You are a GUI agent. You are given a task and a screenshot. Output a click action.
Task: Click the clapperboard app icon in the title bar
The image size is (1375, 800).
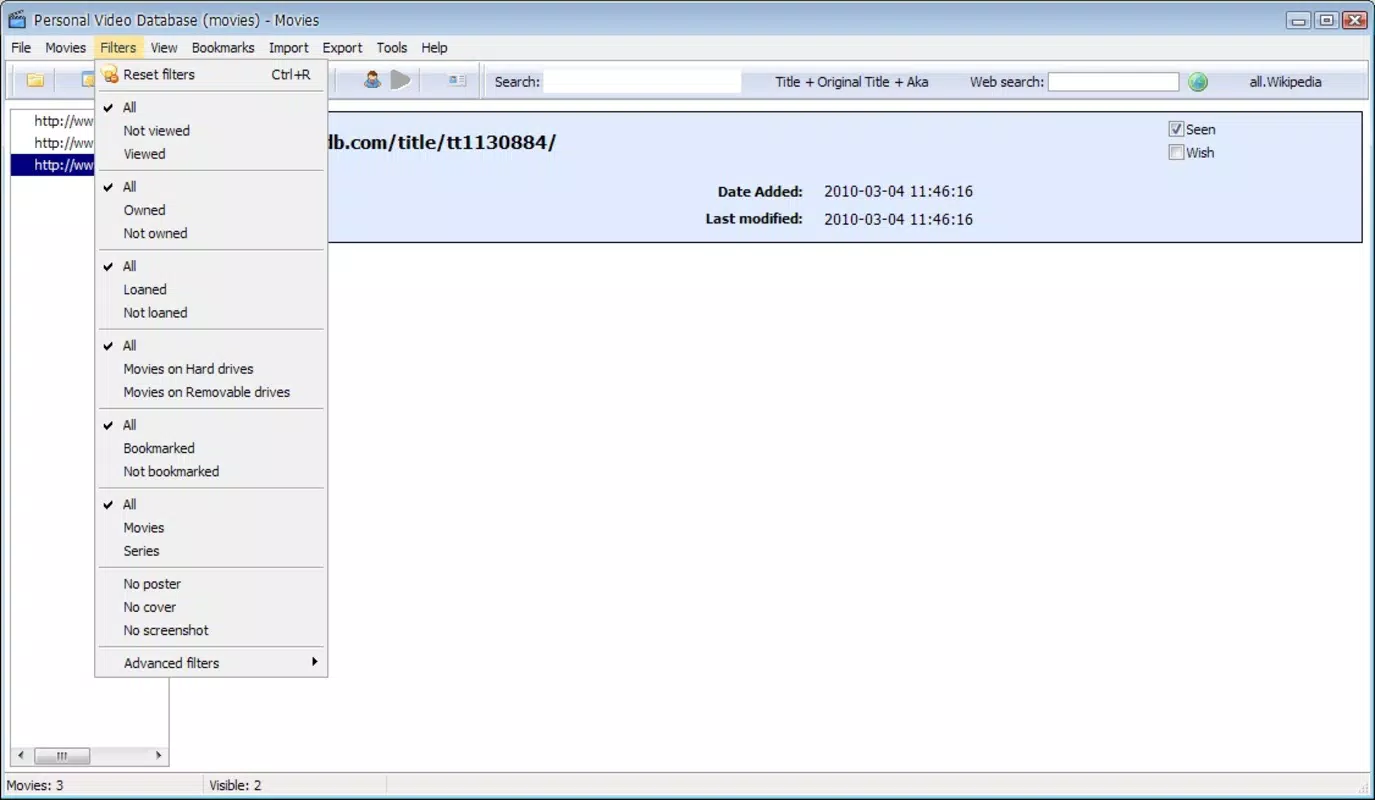[16, 19]
